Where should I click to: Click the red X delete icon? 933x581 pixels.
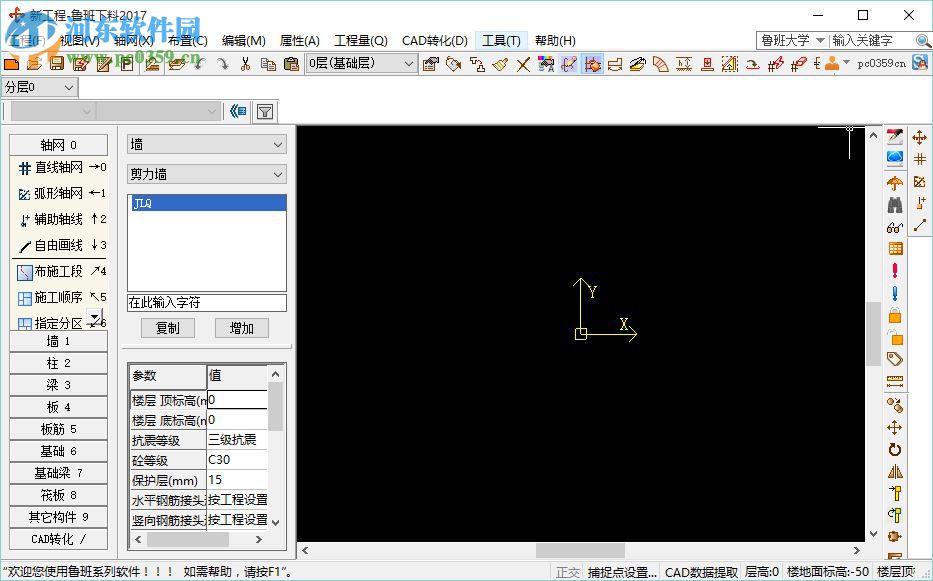(523, 64)
